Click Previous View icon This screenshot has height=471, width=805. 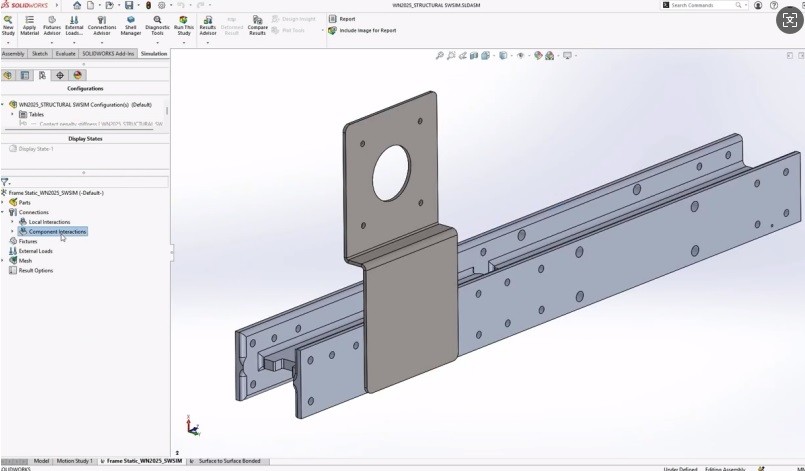click(x=463, y=55)
